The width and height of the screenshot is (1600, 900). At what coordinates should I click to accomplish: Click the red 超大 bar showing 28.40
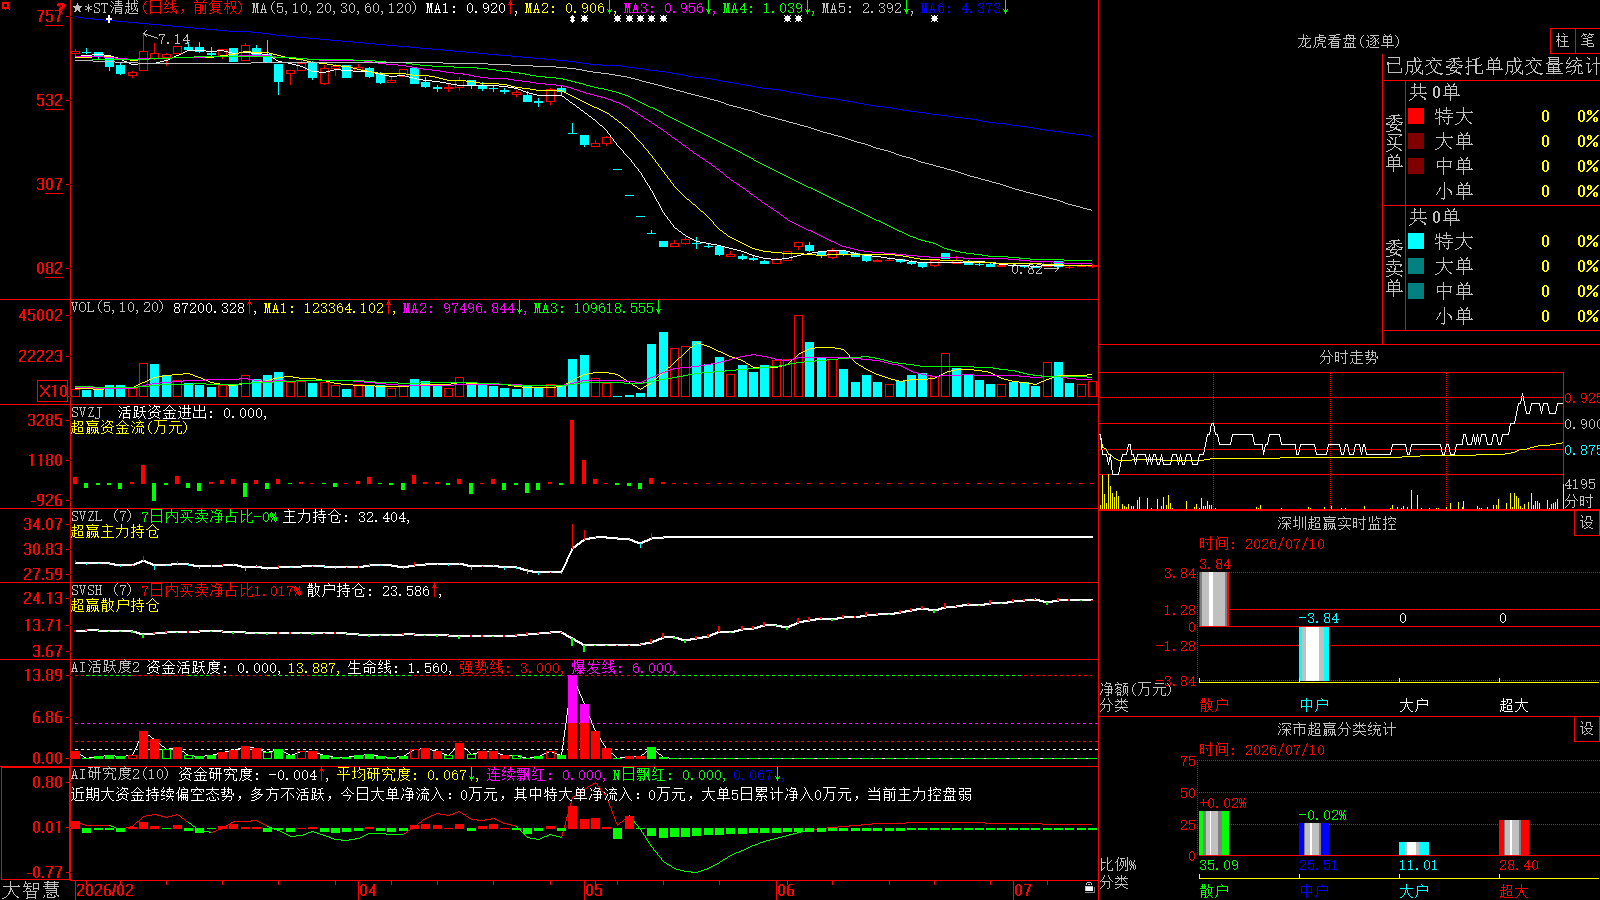coord(1514,838)
